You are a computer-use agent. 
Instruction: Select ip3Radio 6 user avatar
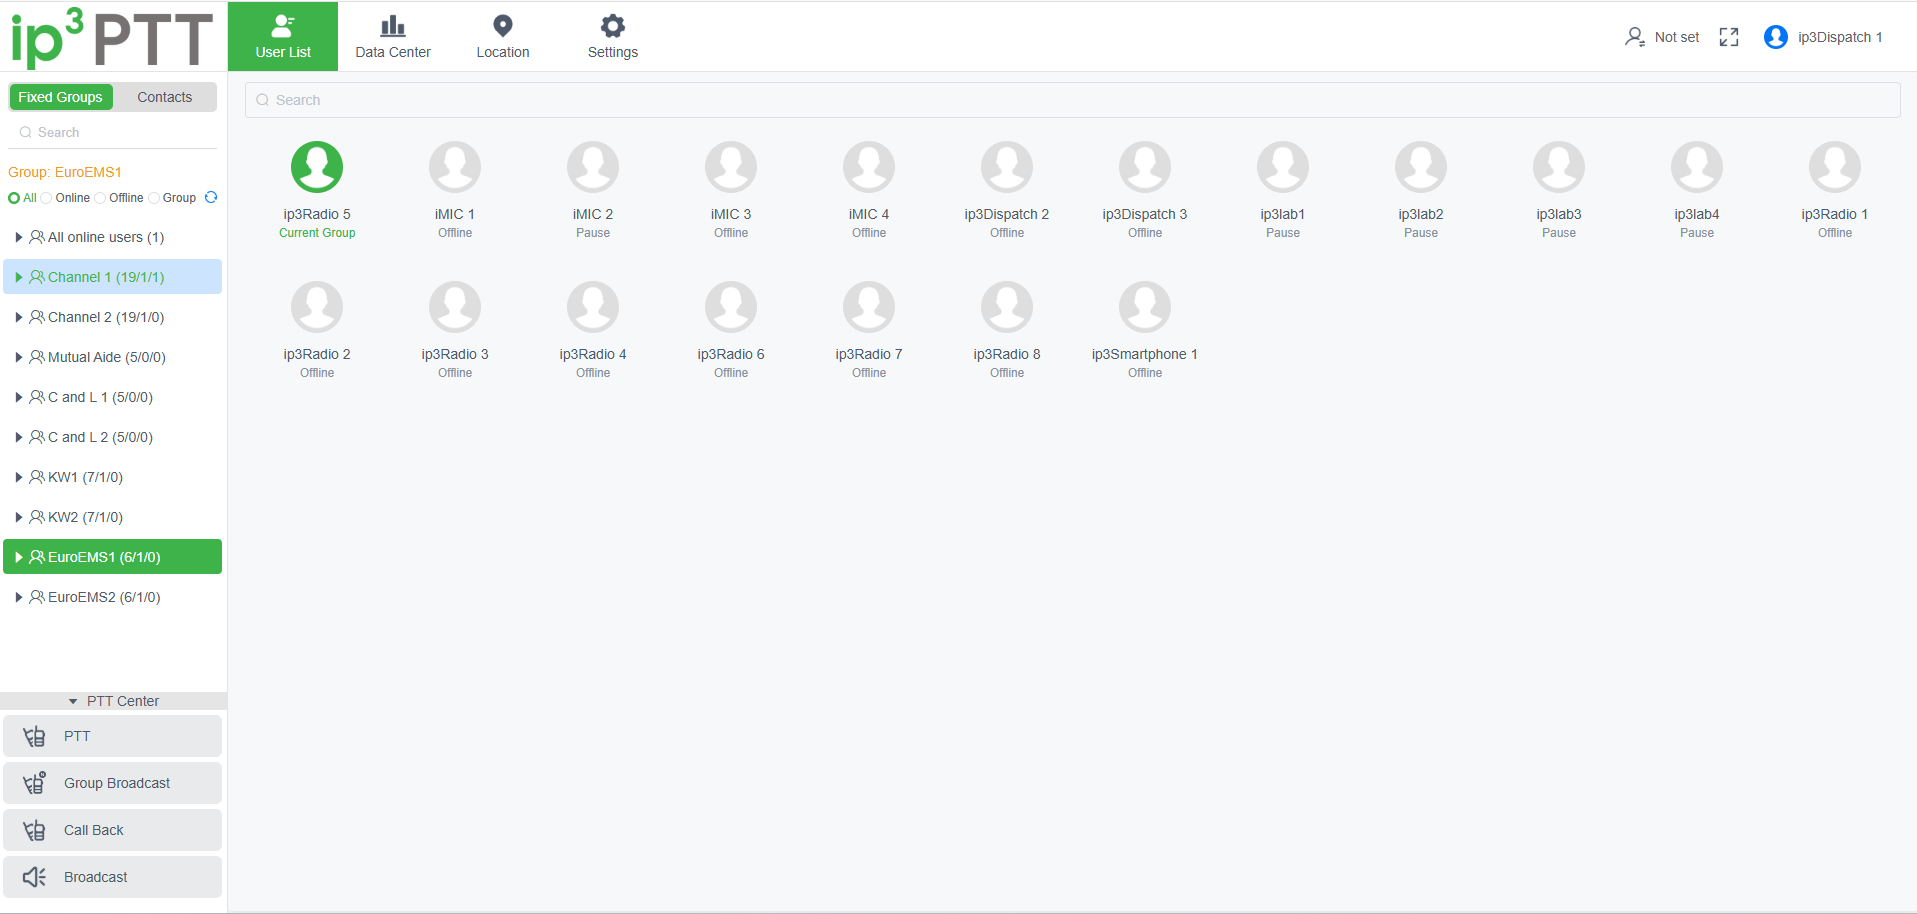pos(731,306)
